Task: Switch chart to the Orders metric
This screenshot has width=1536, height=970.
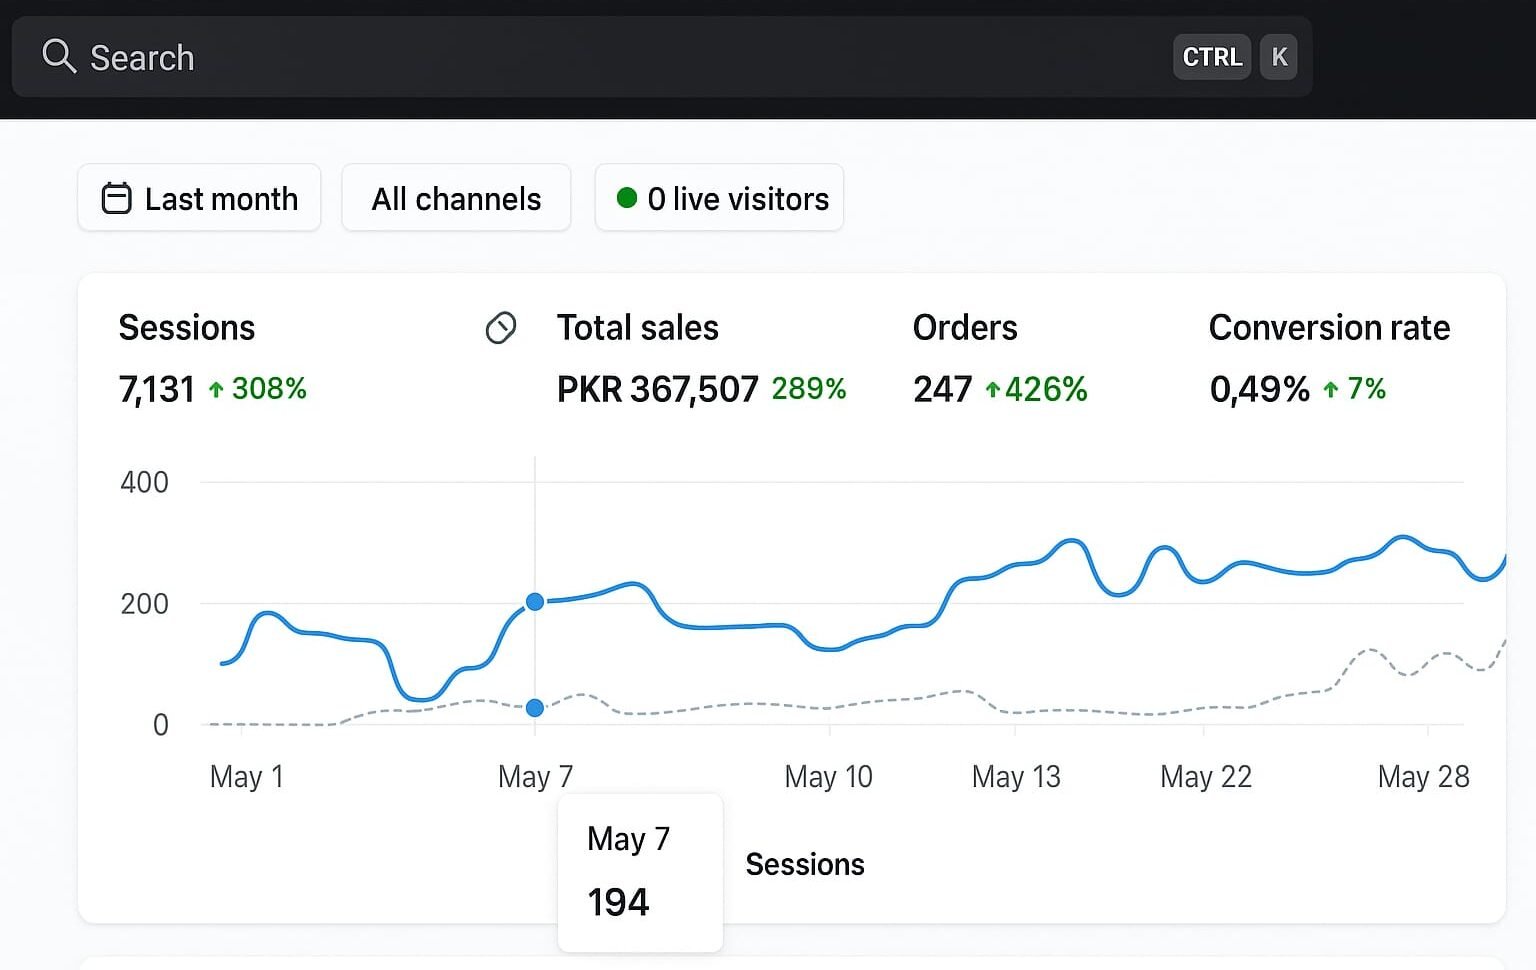Action: coord(965,328)
